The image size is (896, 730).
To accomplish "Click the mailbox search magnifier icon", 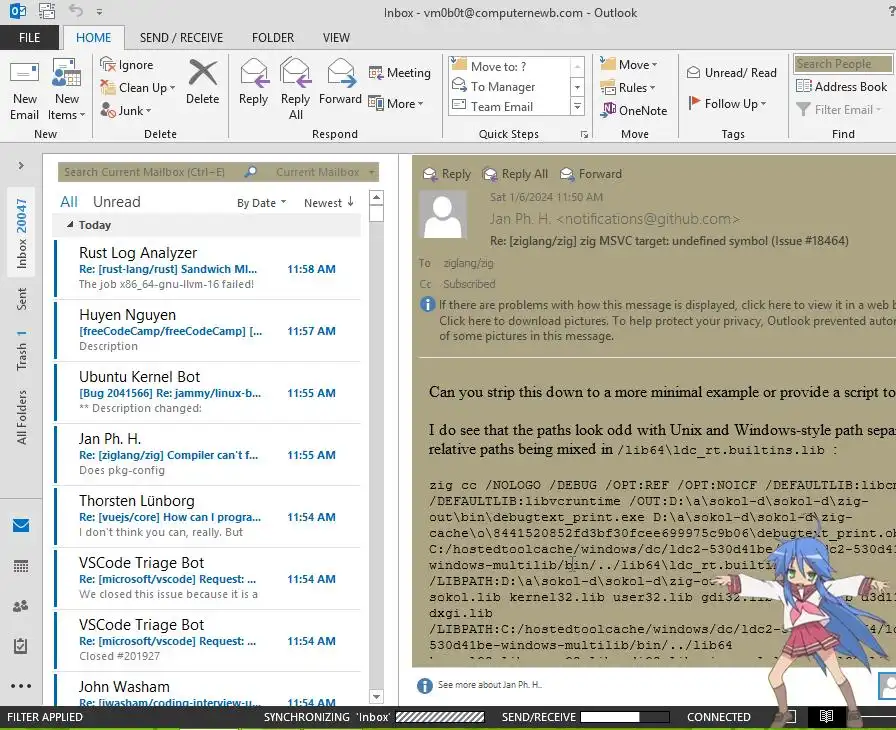I will point(250,172).
